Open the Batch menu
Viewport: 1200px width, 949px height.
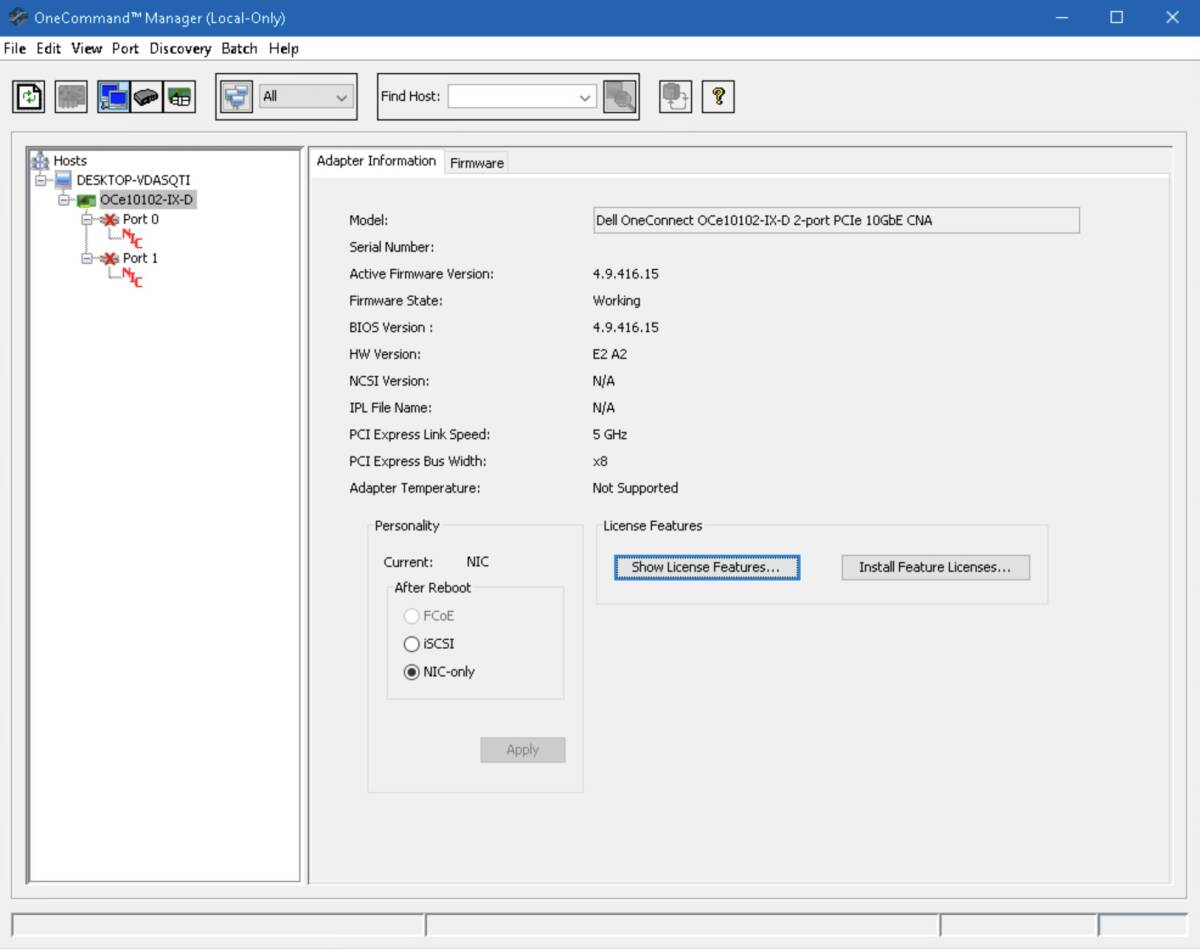click(x=239, y=48)
